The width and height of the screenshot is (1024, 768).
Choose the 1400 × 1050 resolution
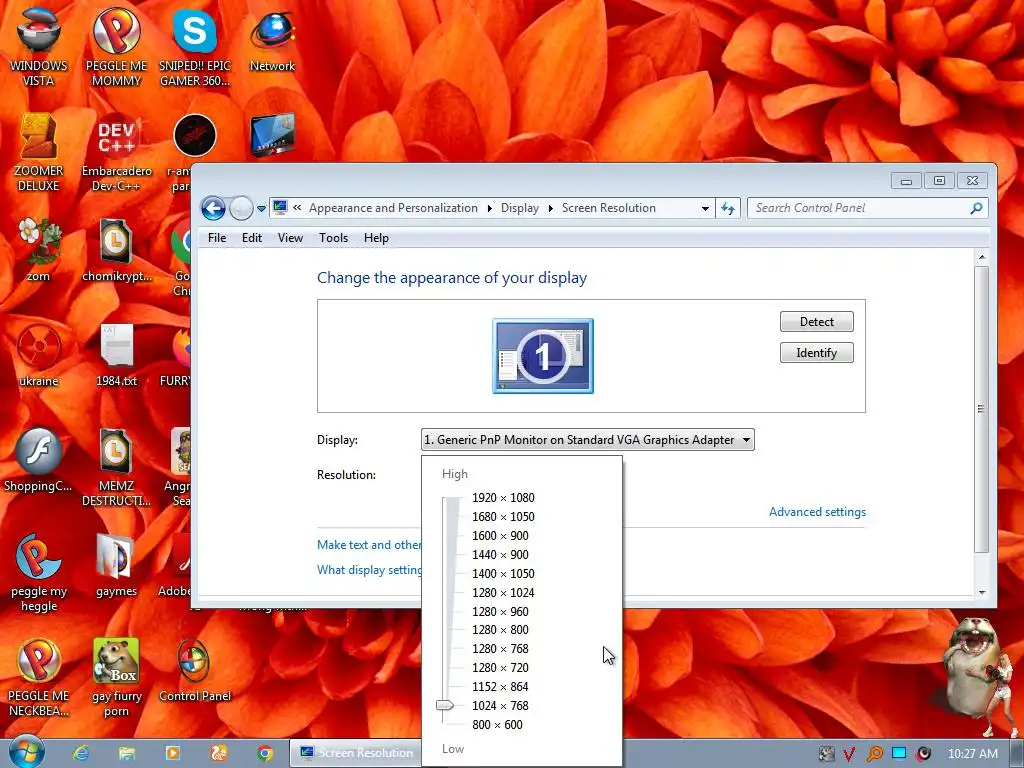(503, 573)
